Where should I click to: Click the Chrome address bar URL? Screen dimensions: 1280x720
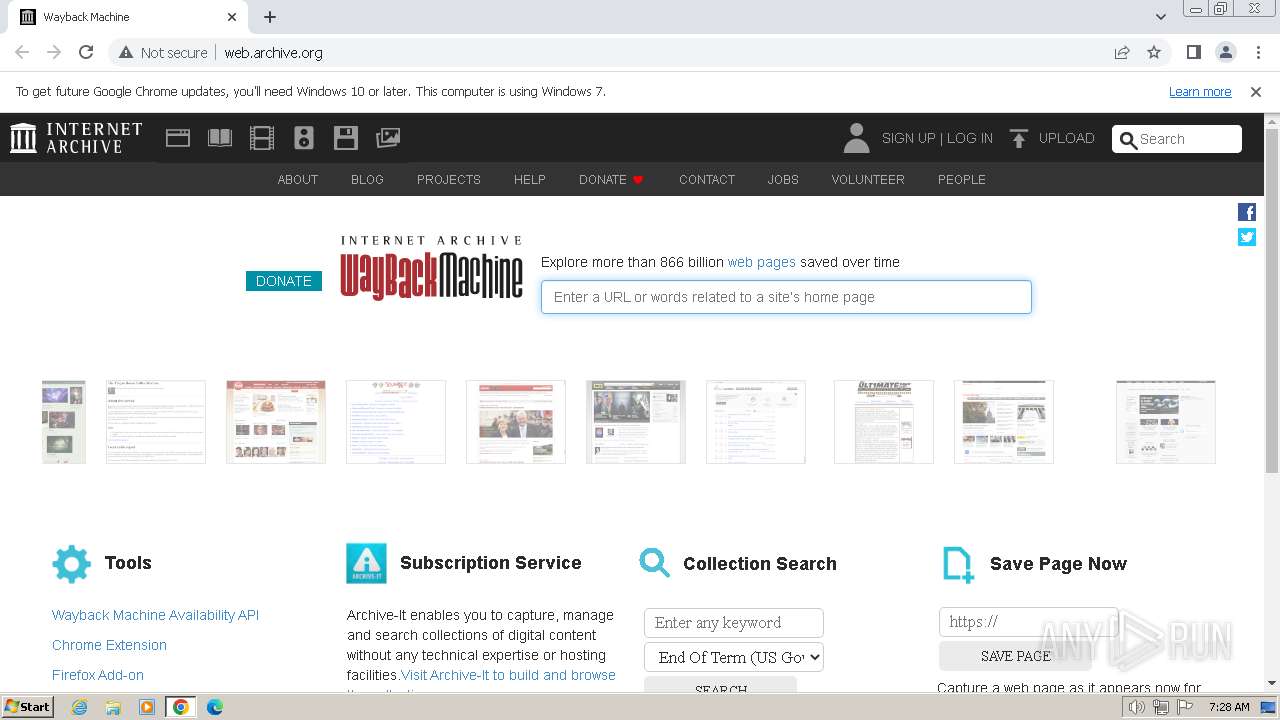tap(273, 52)
